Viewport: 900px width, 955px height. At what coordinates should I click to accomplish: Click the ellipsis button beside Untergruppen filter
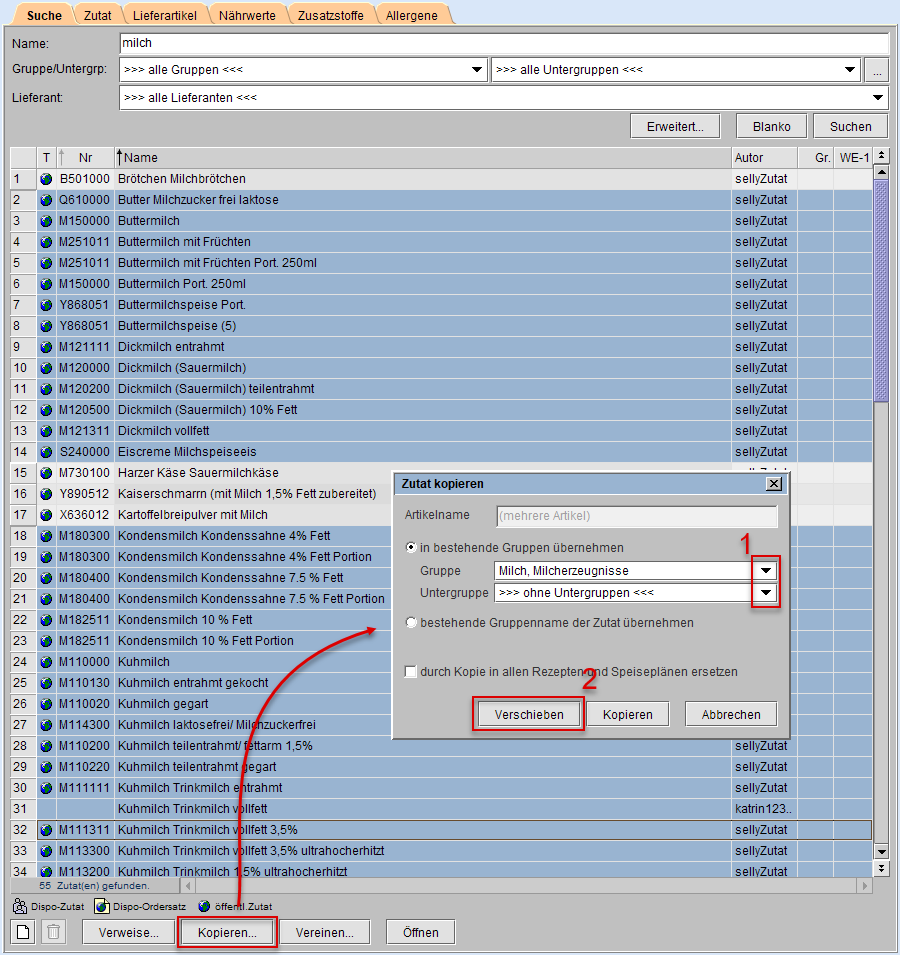(876, 71)
